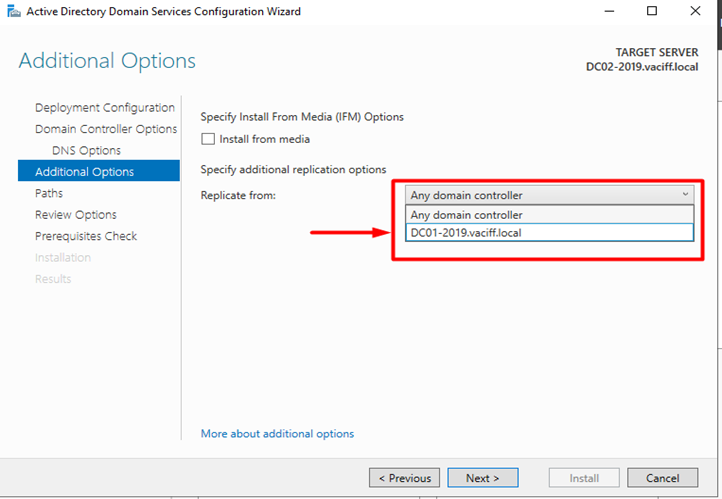Viewport: 722px width, 499px height.
Task: Navigate to Prerequisites Check step
Action: click(x=86, y=237)
